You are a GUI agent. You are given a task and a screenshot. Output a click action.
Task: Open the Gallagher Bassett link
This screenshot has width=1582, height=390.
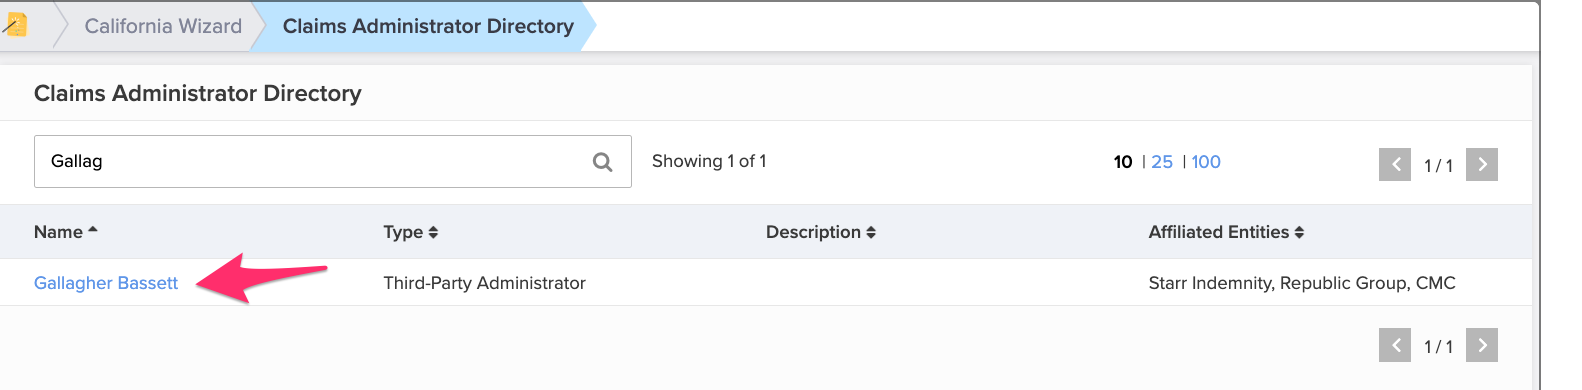[x=106, y=283]
